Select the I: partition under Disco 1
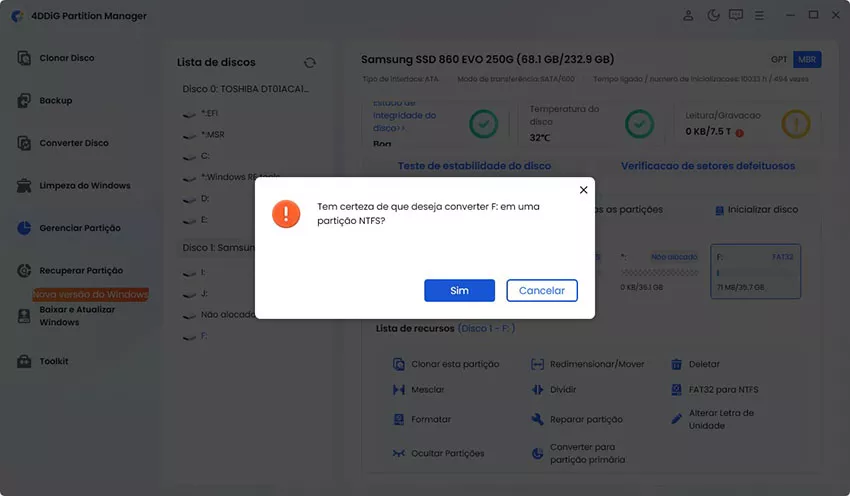 point(203,273)
